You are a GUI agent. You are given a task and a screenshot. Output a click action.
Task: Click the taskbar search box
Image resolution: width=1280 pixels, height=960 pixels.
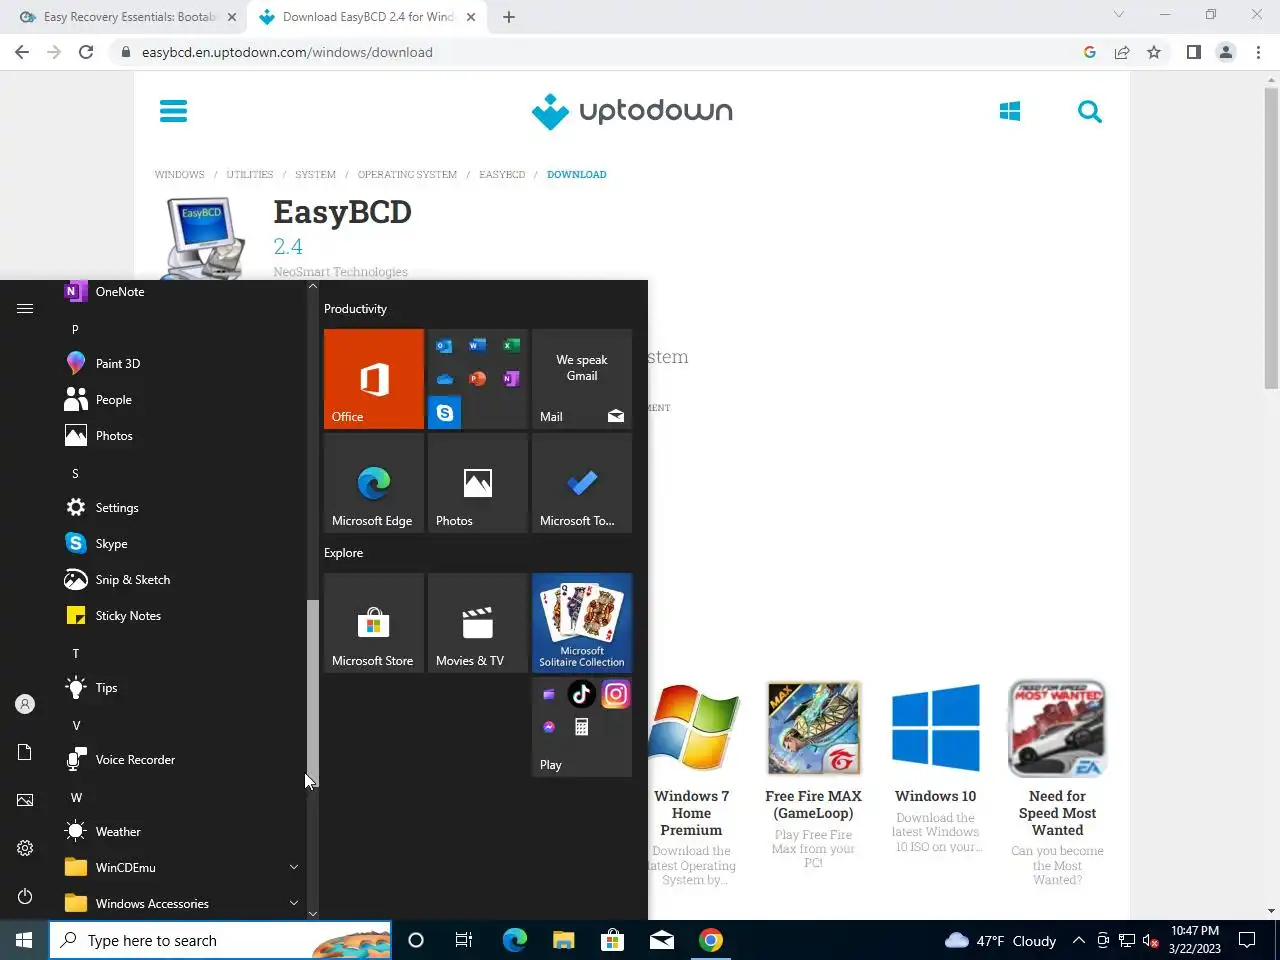click(x=221, y=940)
